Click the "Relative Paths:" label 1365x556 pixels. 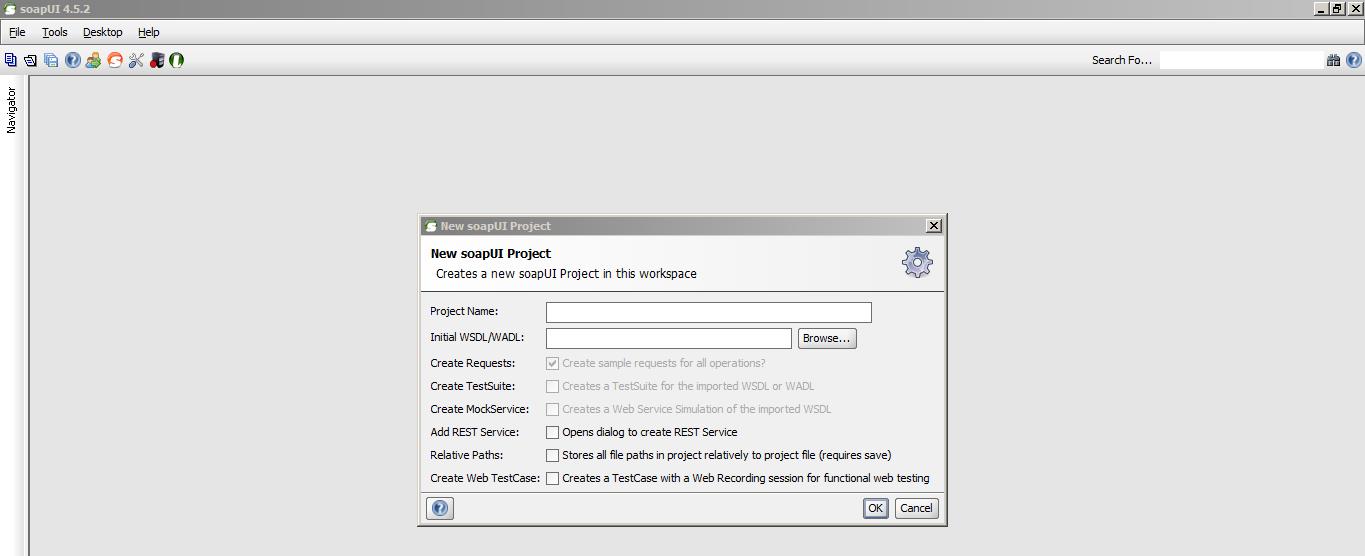click(x=467, y=455)
